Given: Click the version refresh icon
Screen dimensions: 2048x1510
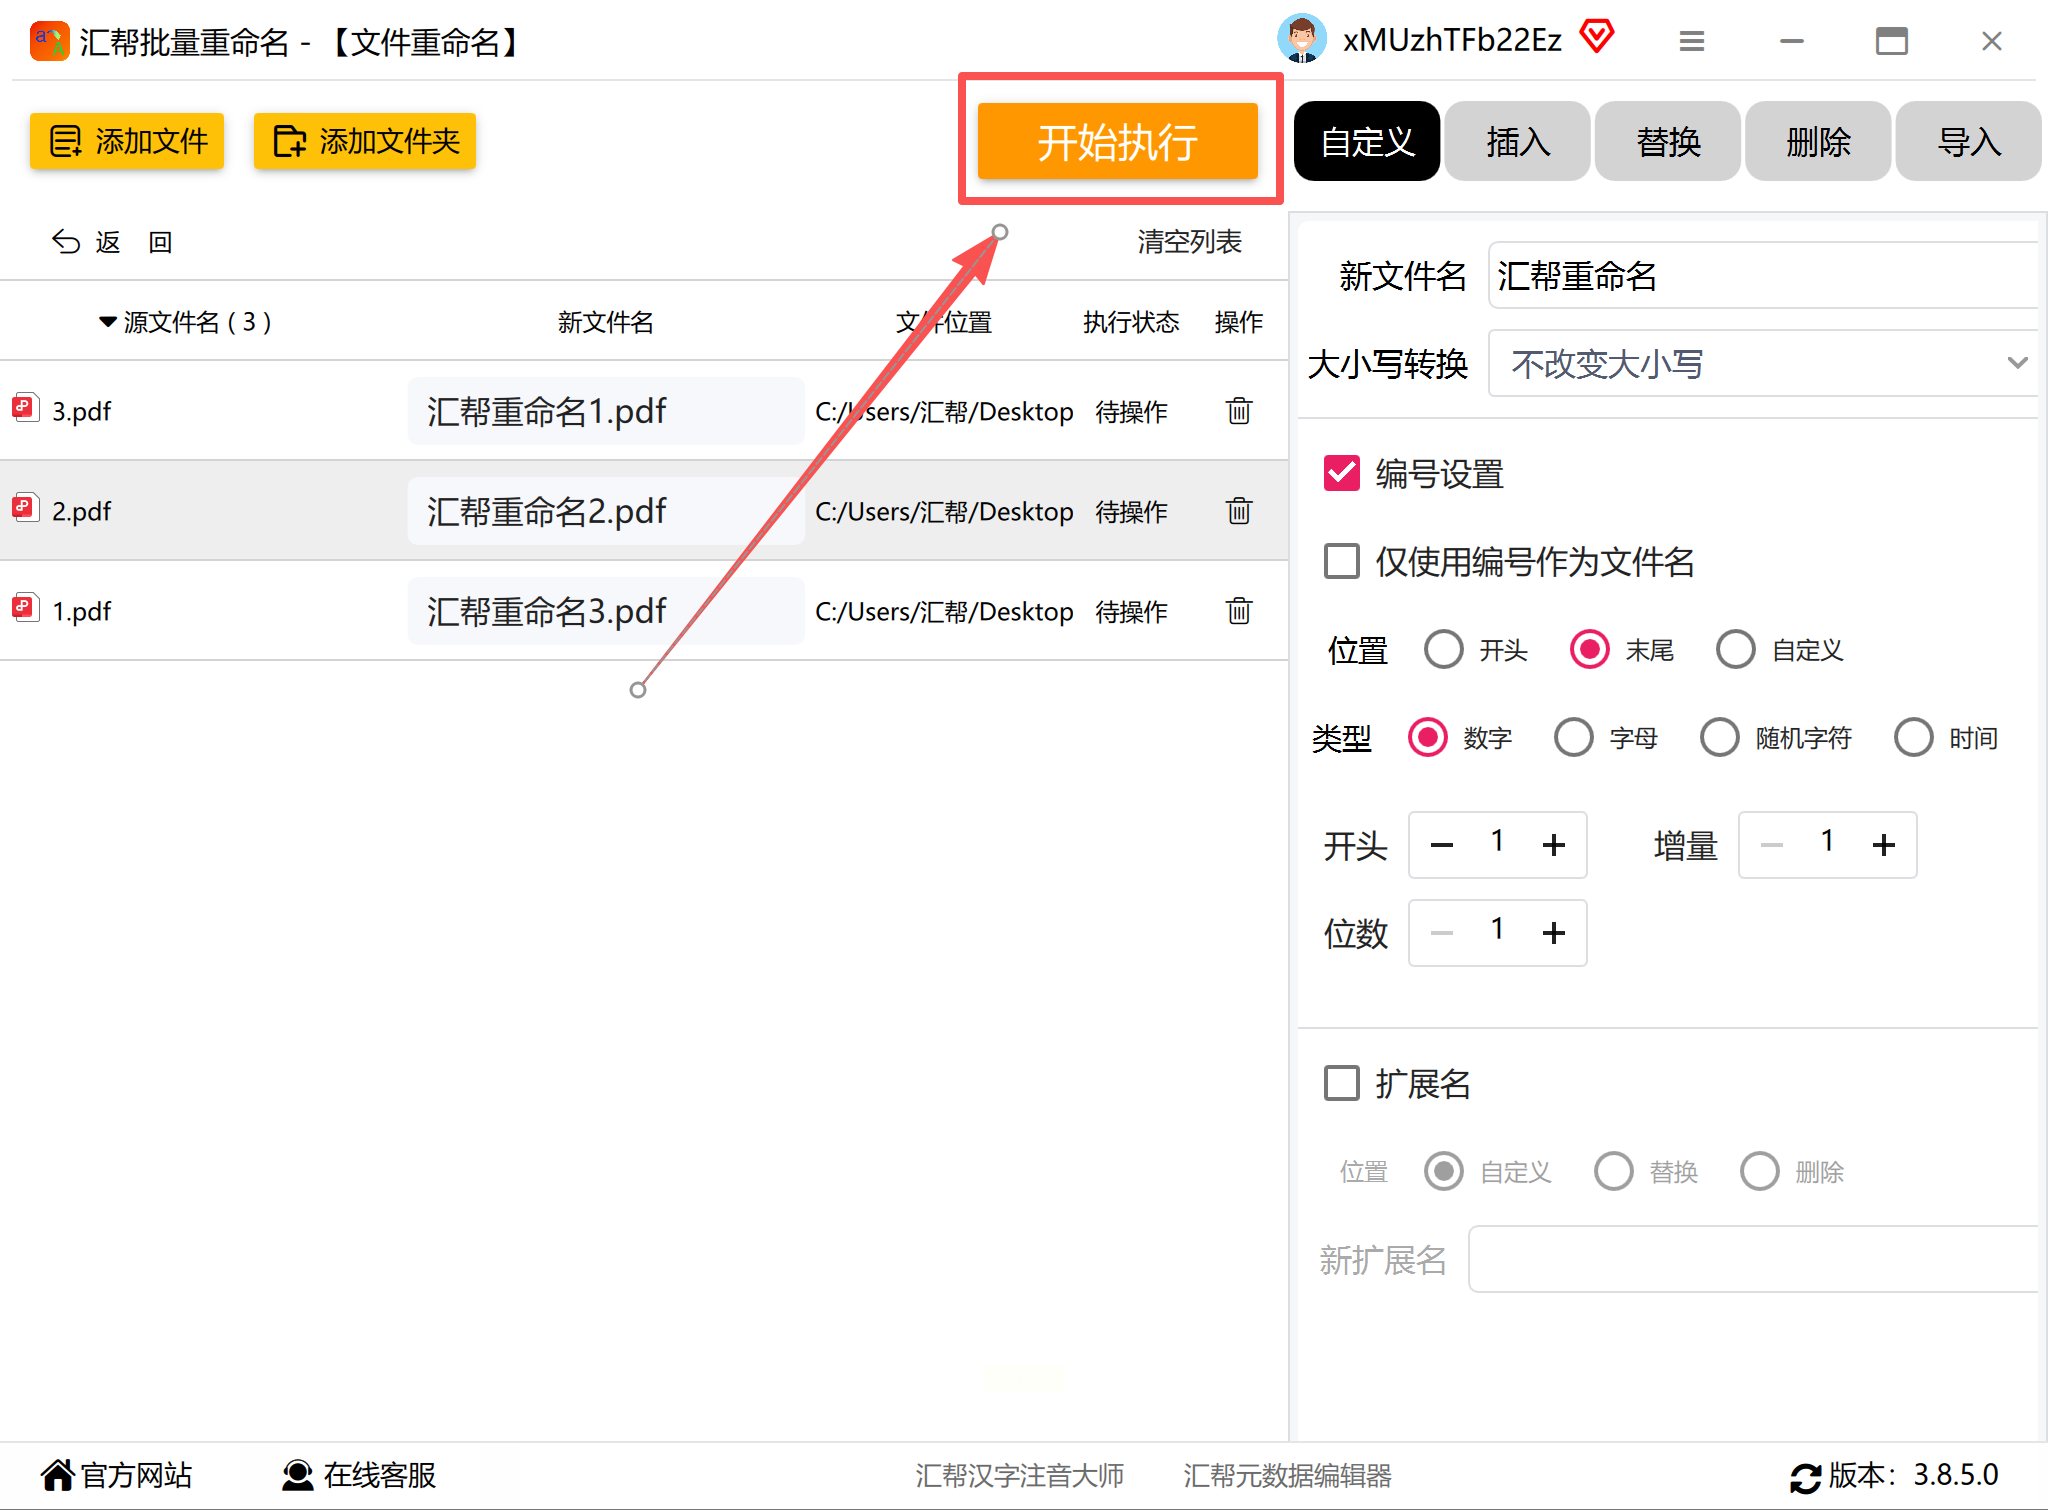Looking at the screenshot, I should 1805,1477.
